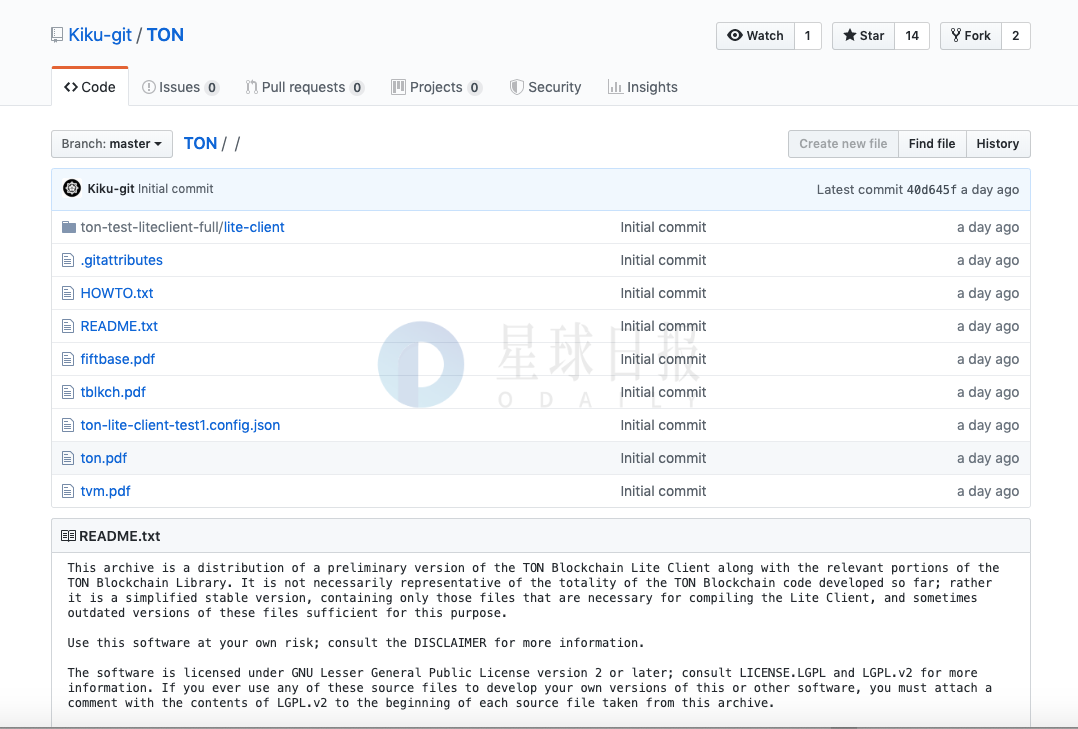Click TON breadcrumb root link
Viewport: 1078px width, 729px height.
pyautogui.click(x=200, y=143)
